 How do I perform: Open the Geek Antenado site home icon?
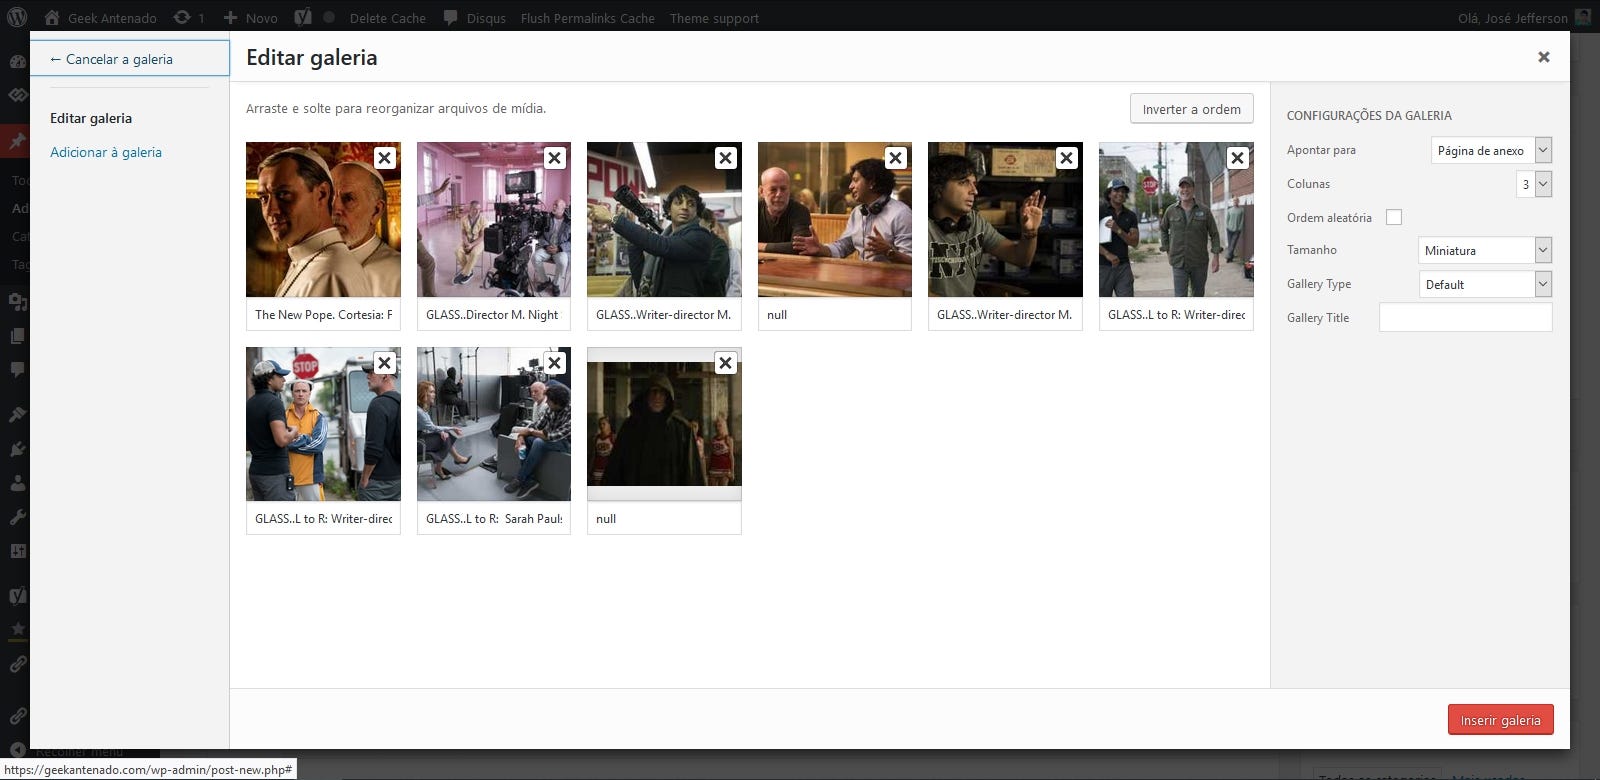tap(52, 17)
